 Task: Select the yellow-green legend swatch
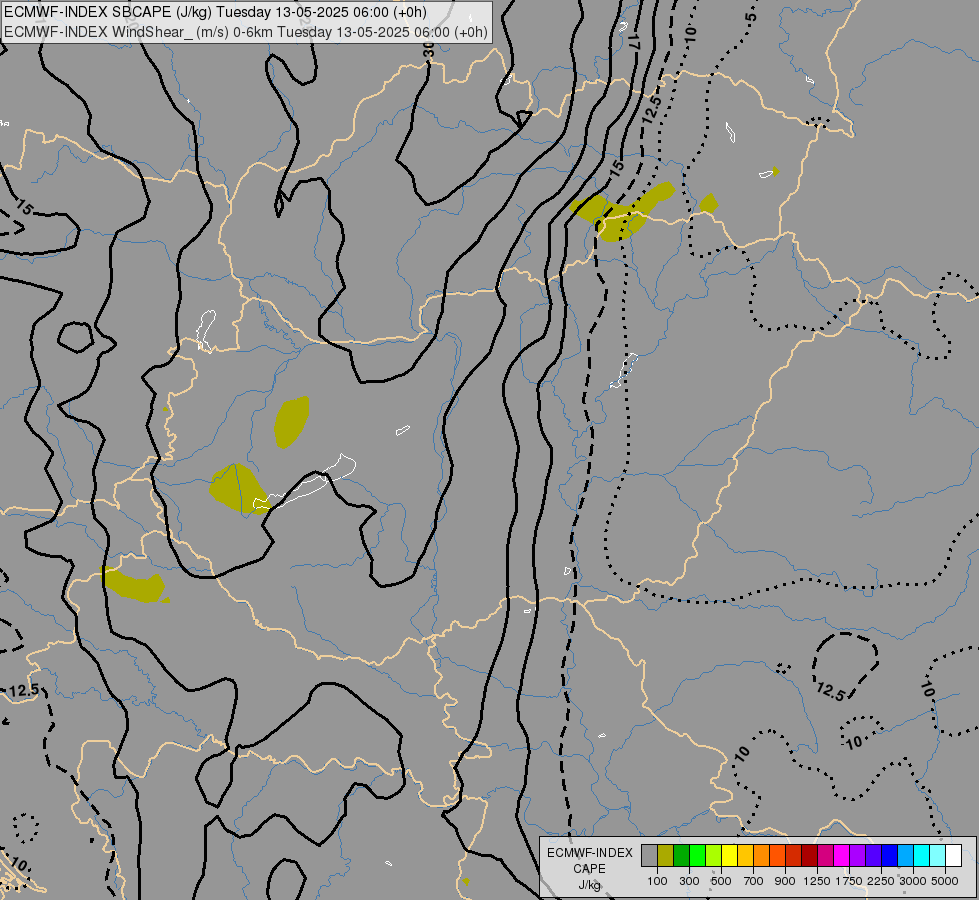point(714,855)
